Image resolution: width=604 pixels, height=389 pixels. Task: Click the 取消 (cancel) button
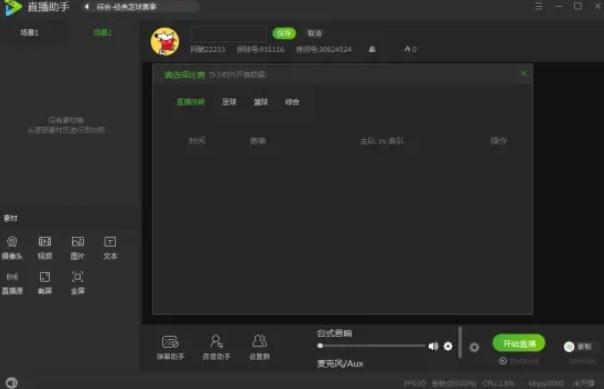[314, 33]
